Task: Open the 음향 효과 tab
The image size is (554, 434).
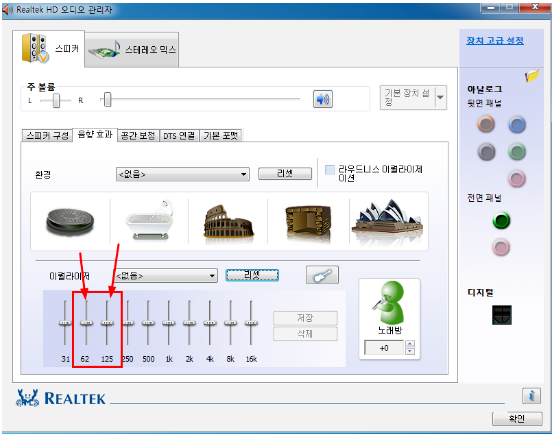Action: tap(95, 135)
